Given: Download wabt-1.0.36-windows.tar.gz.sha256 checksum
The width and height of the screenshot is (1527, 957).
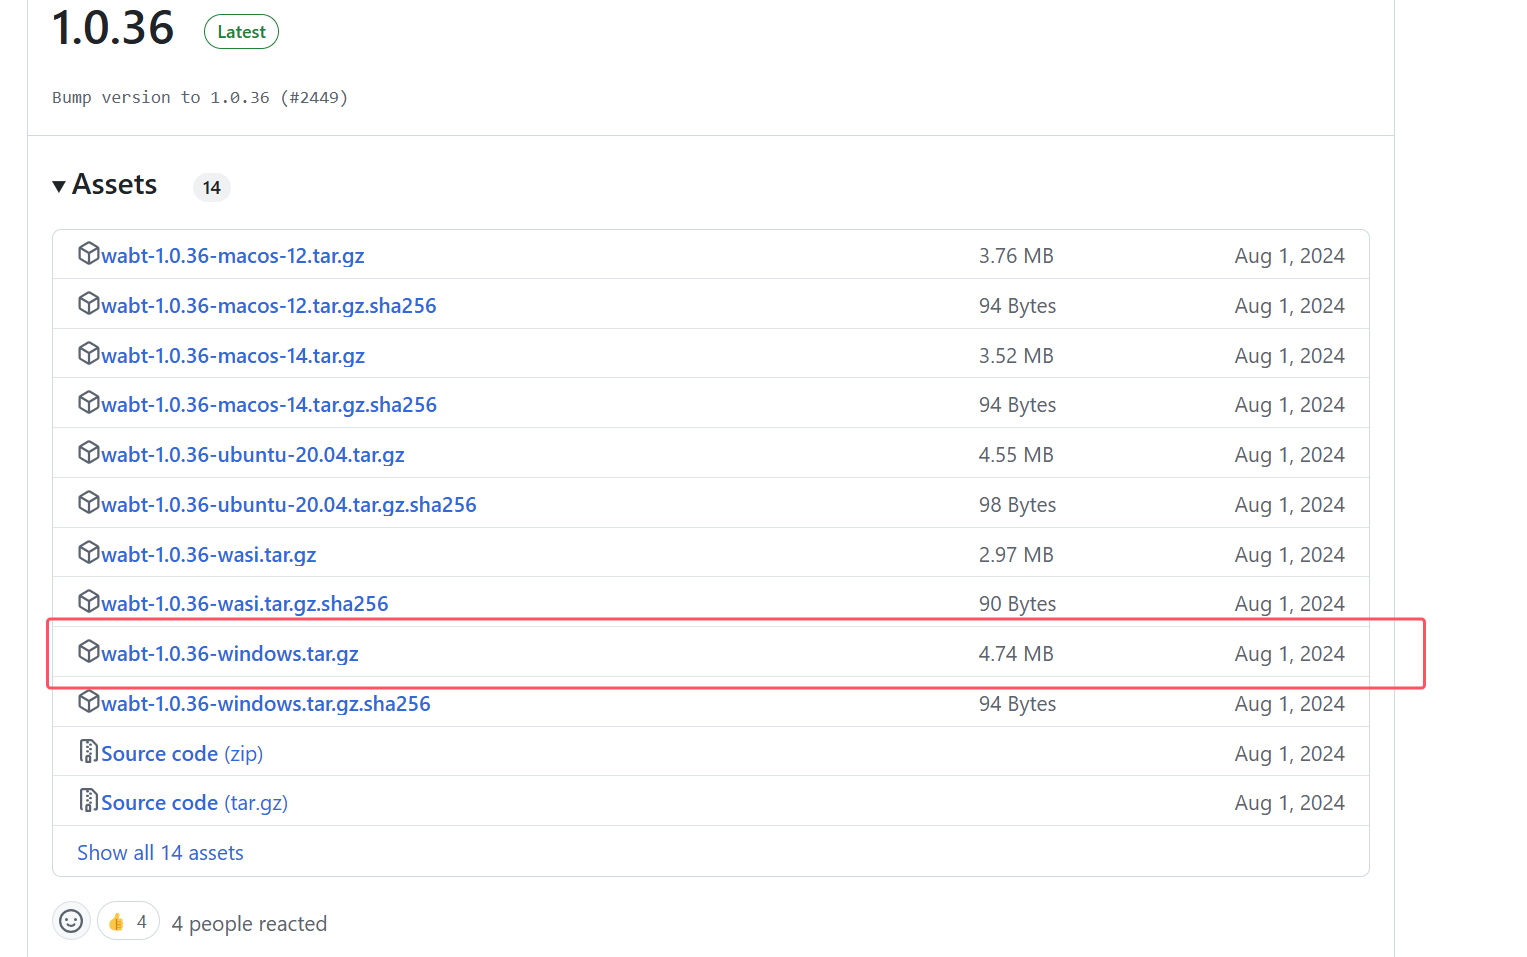Looking at the screenshot, I should pos(265,704).
